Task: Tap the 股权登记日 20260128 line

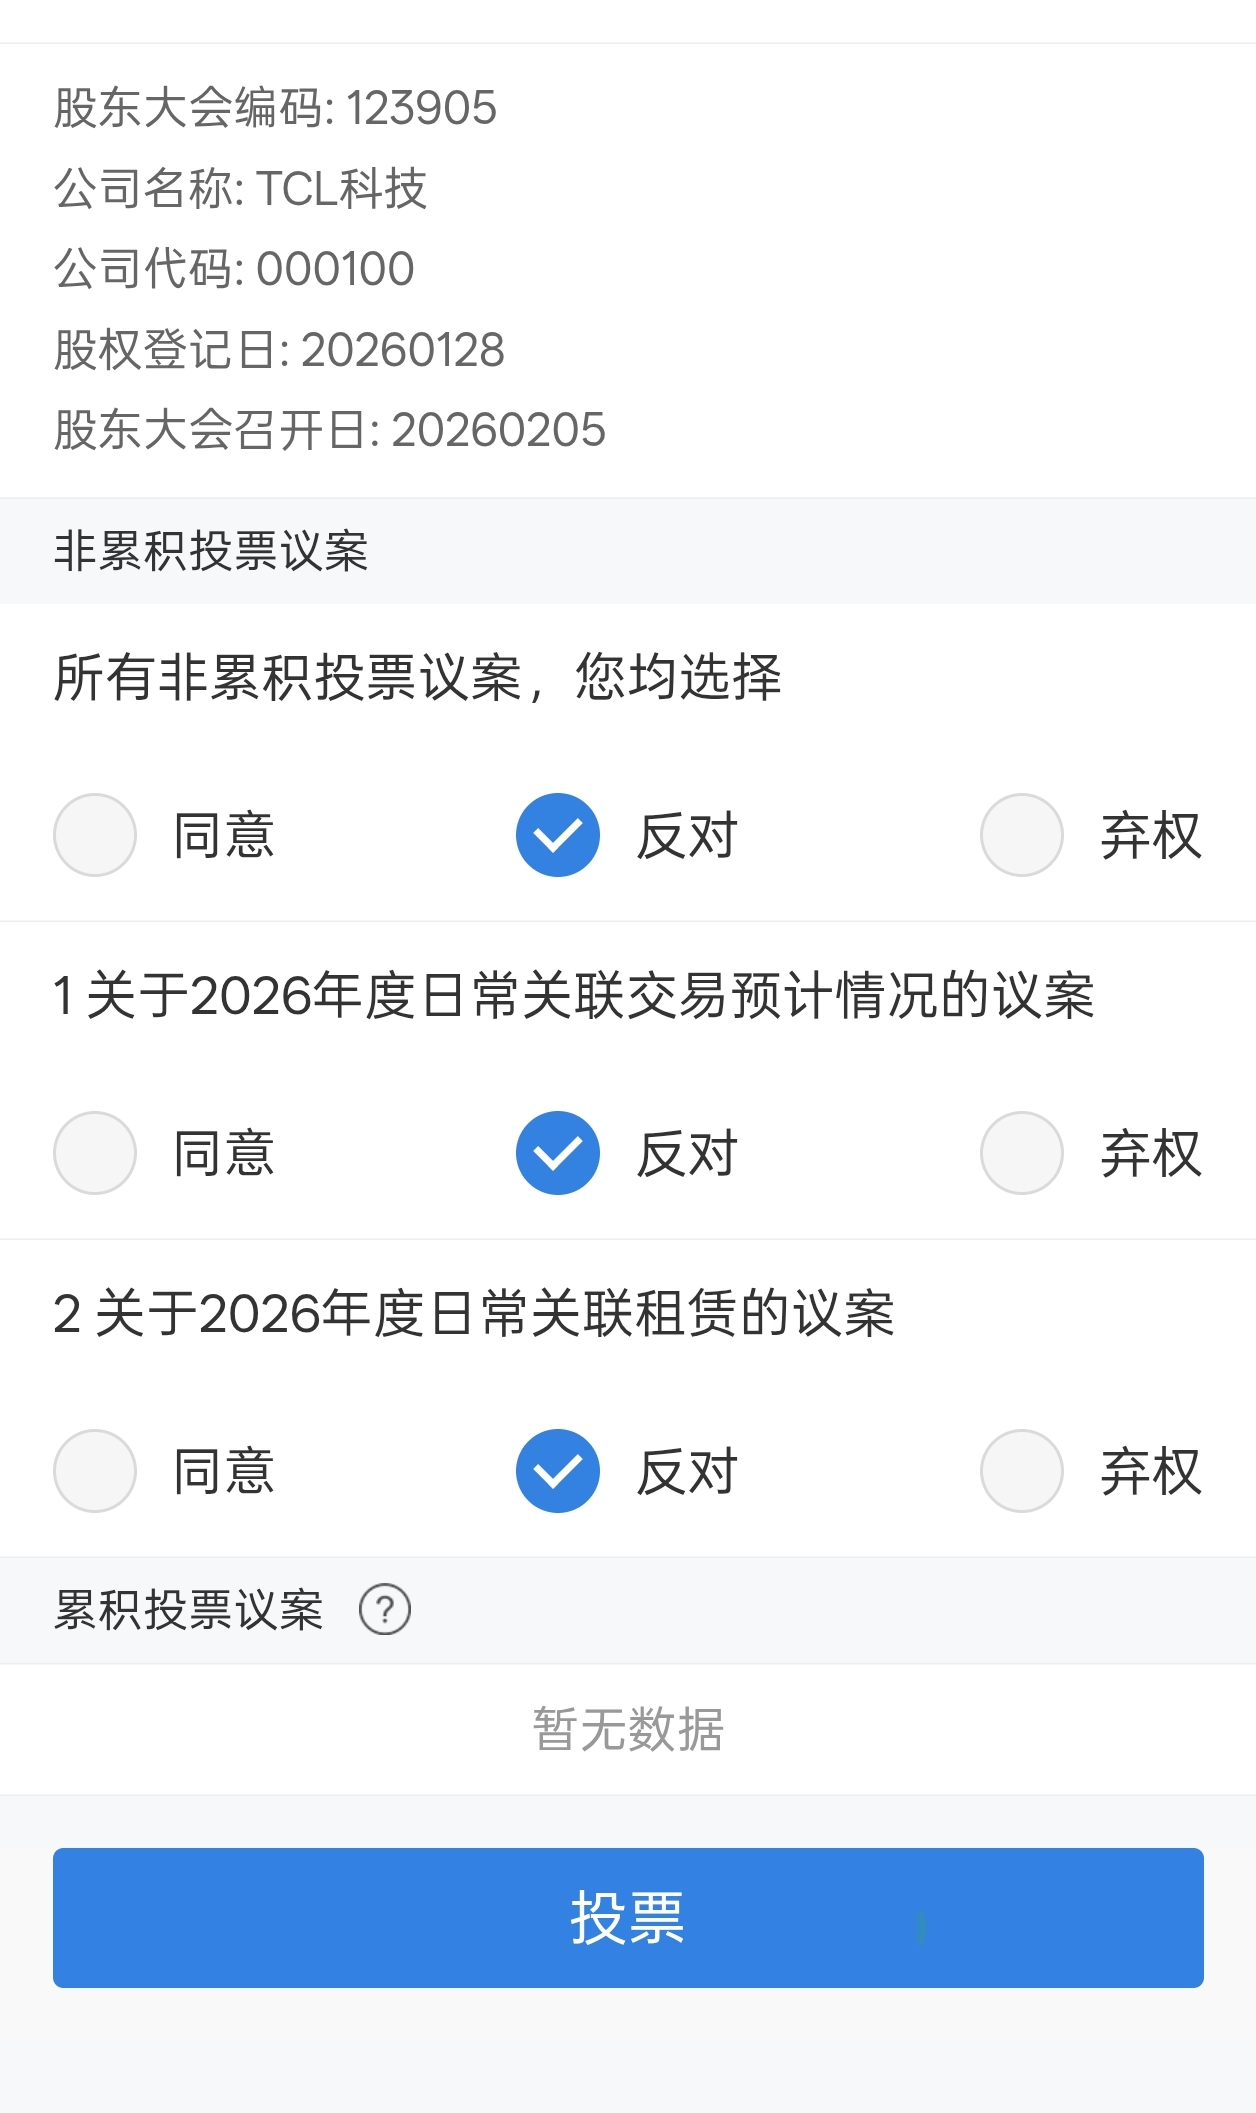Action: click(279, 350)
